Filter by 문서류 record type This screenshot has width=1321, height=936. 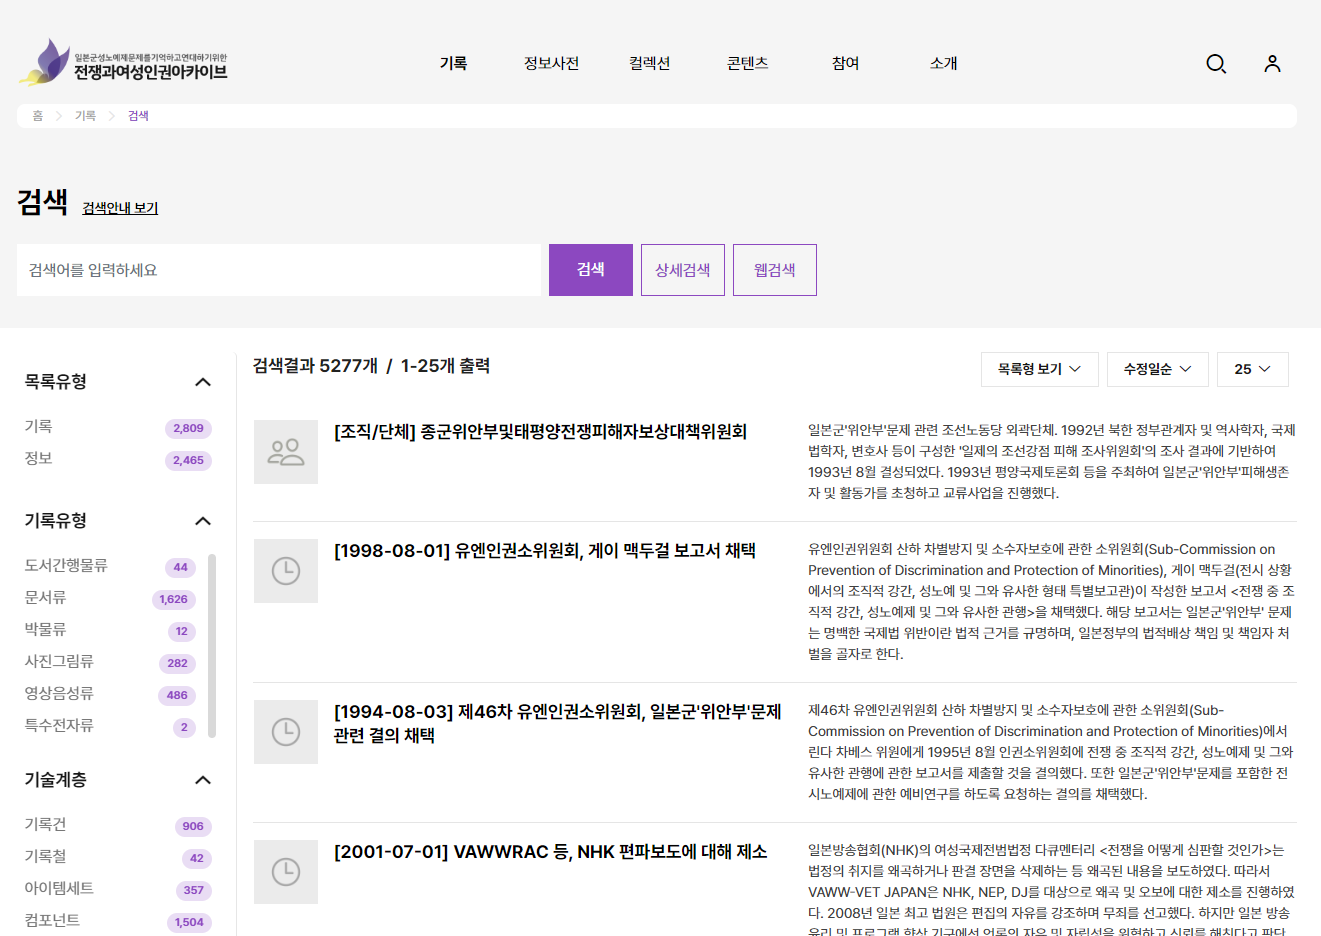[46, 598]
